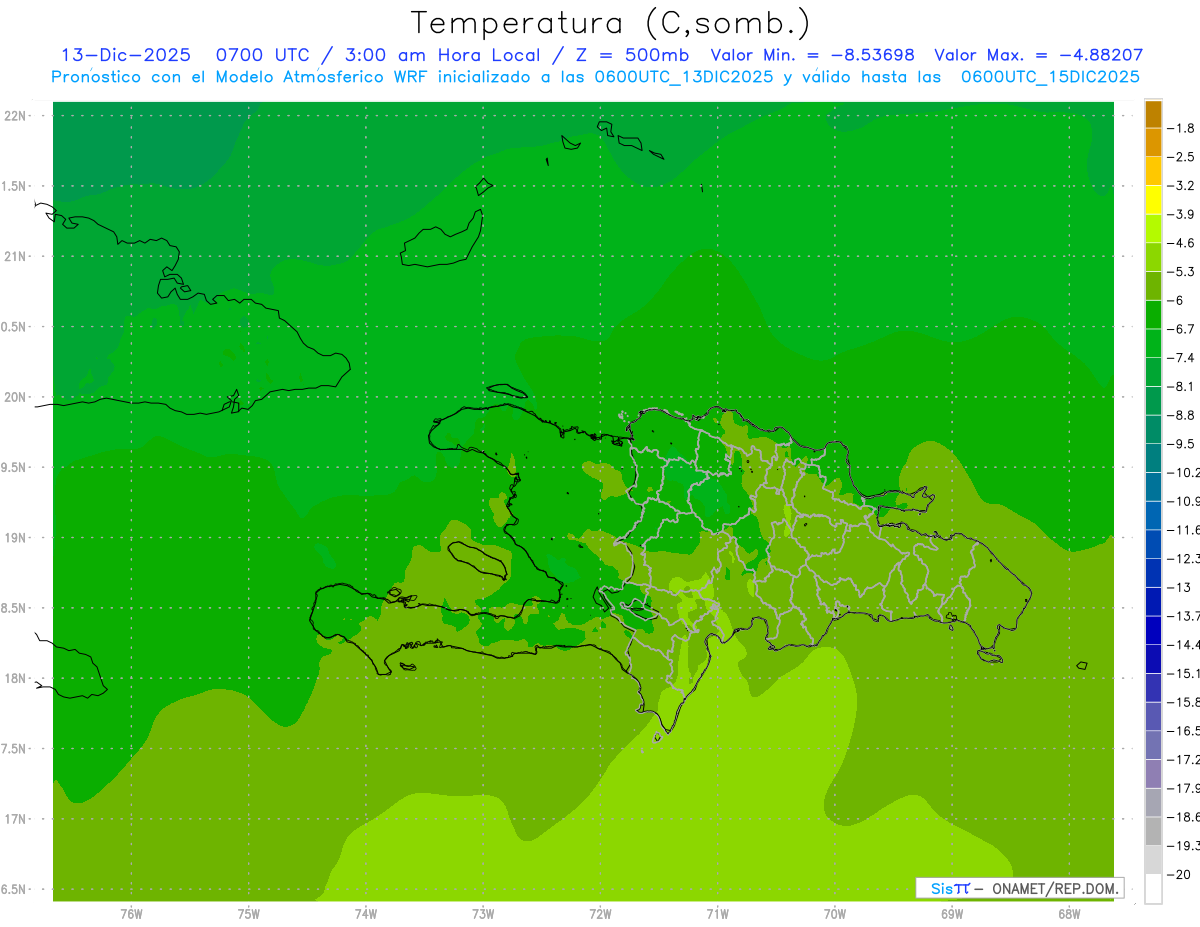Click the 'ONAMET/REP.DOM.' credit label

point(1056,888)
